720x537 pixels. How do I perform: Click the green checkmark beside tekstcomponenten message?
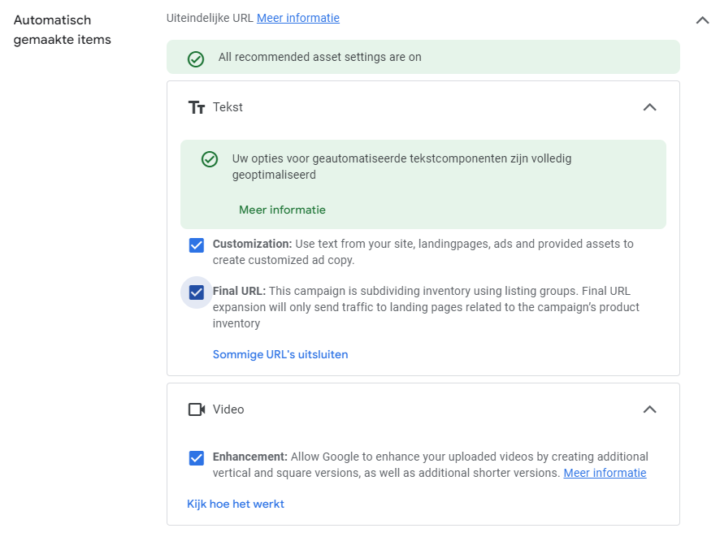pos(209,159)
